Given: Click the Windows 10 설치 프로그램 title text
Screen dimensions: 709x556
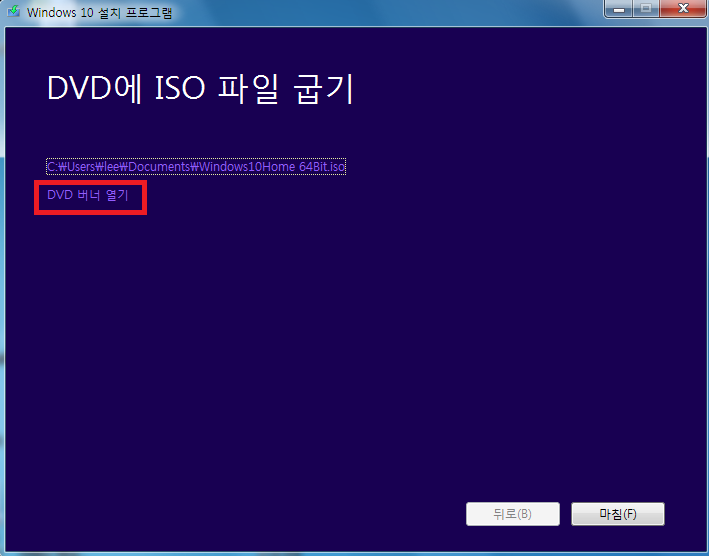Looking at the screenshot, I should (x=99, y=12).
